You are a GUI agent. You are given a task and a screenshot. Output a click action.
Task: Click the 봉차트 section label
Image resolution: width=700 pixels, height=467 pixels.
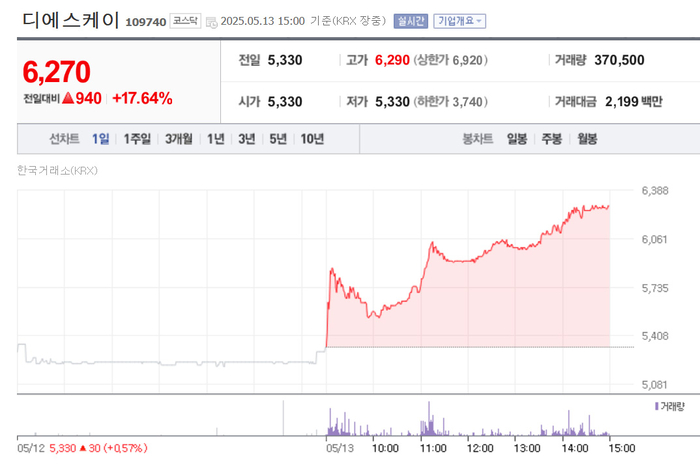click(x=478, y=139)
